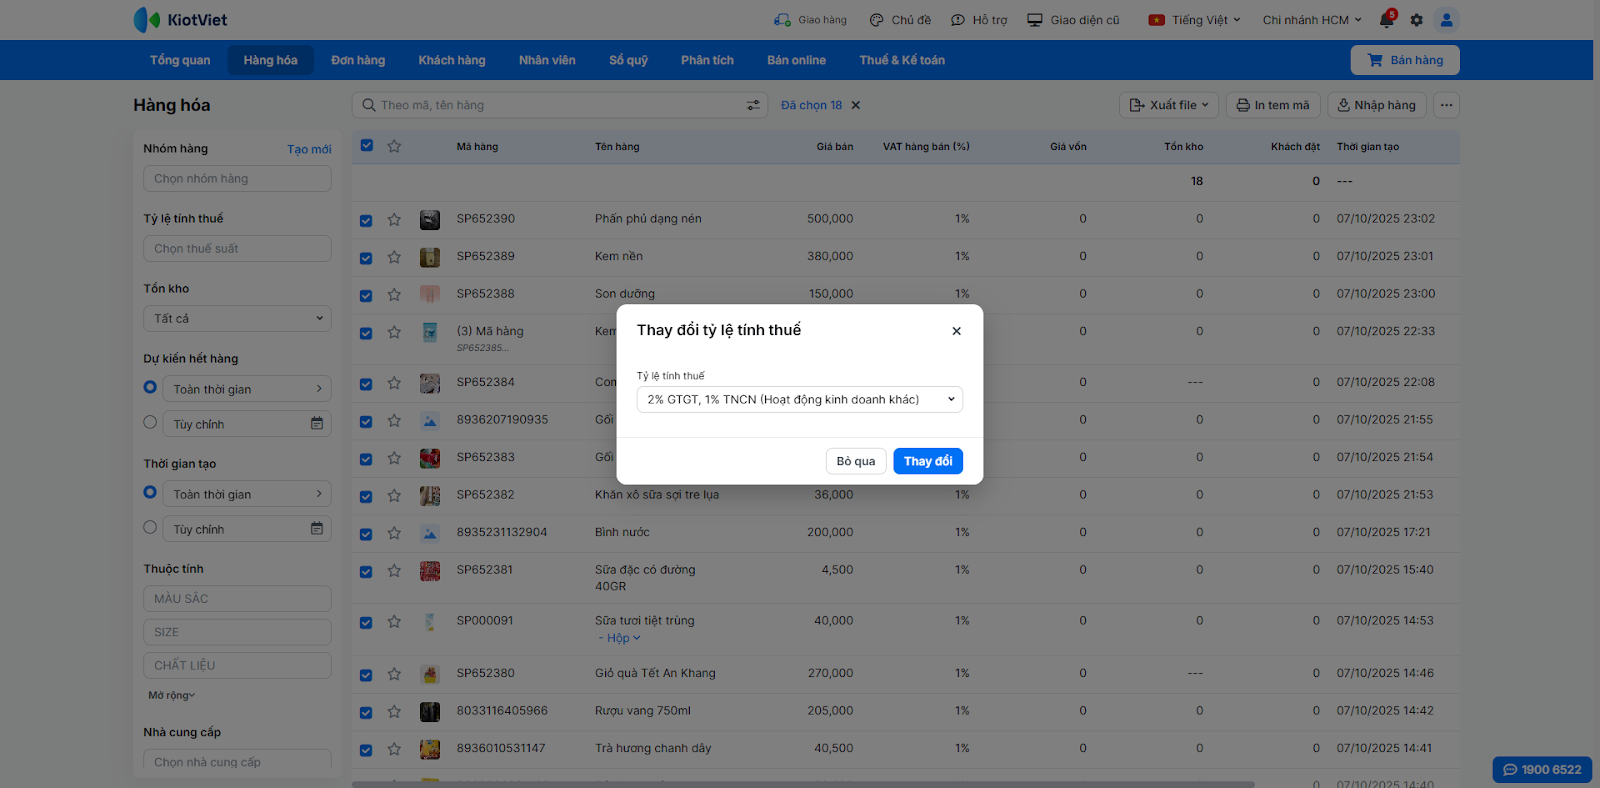1600x788 pixels.
Task: Open the Chọn nhóm hàng selector
Action: [x=237, y=179]
